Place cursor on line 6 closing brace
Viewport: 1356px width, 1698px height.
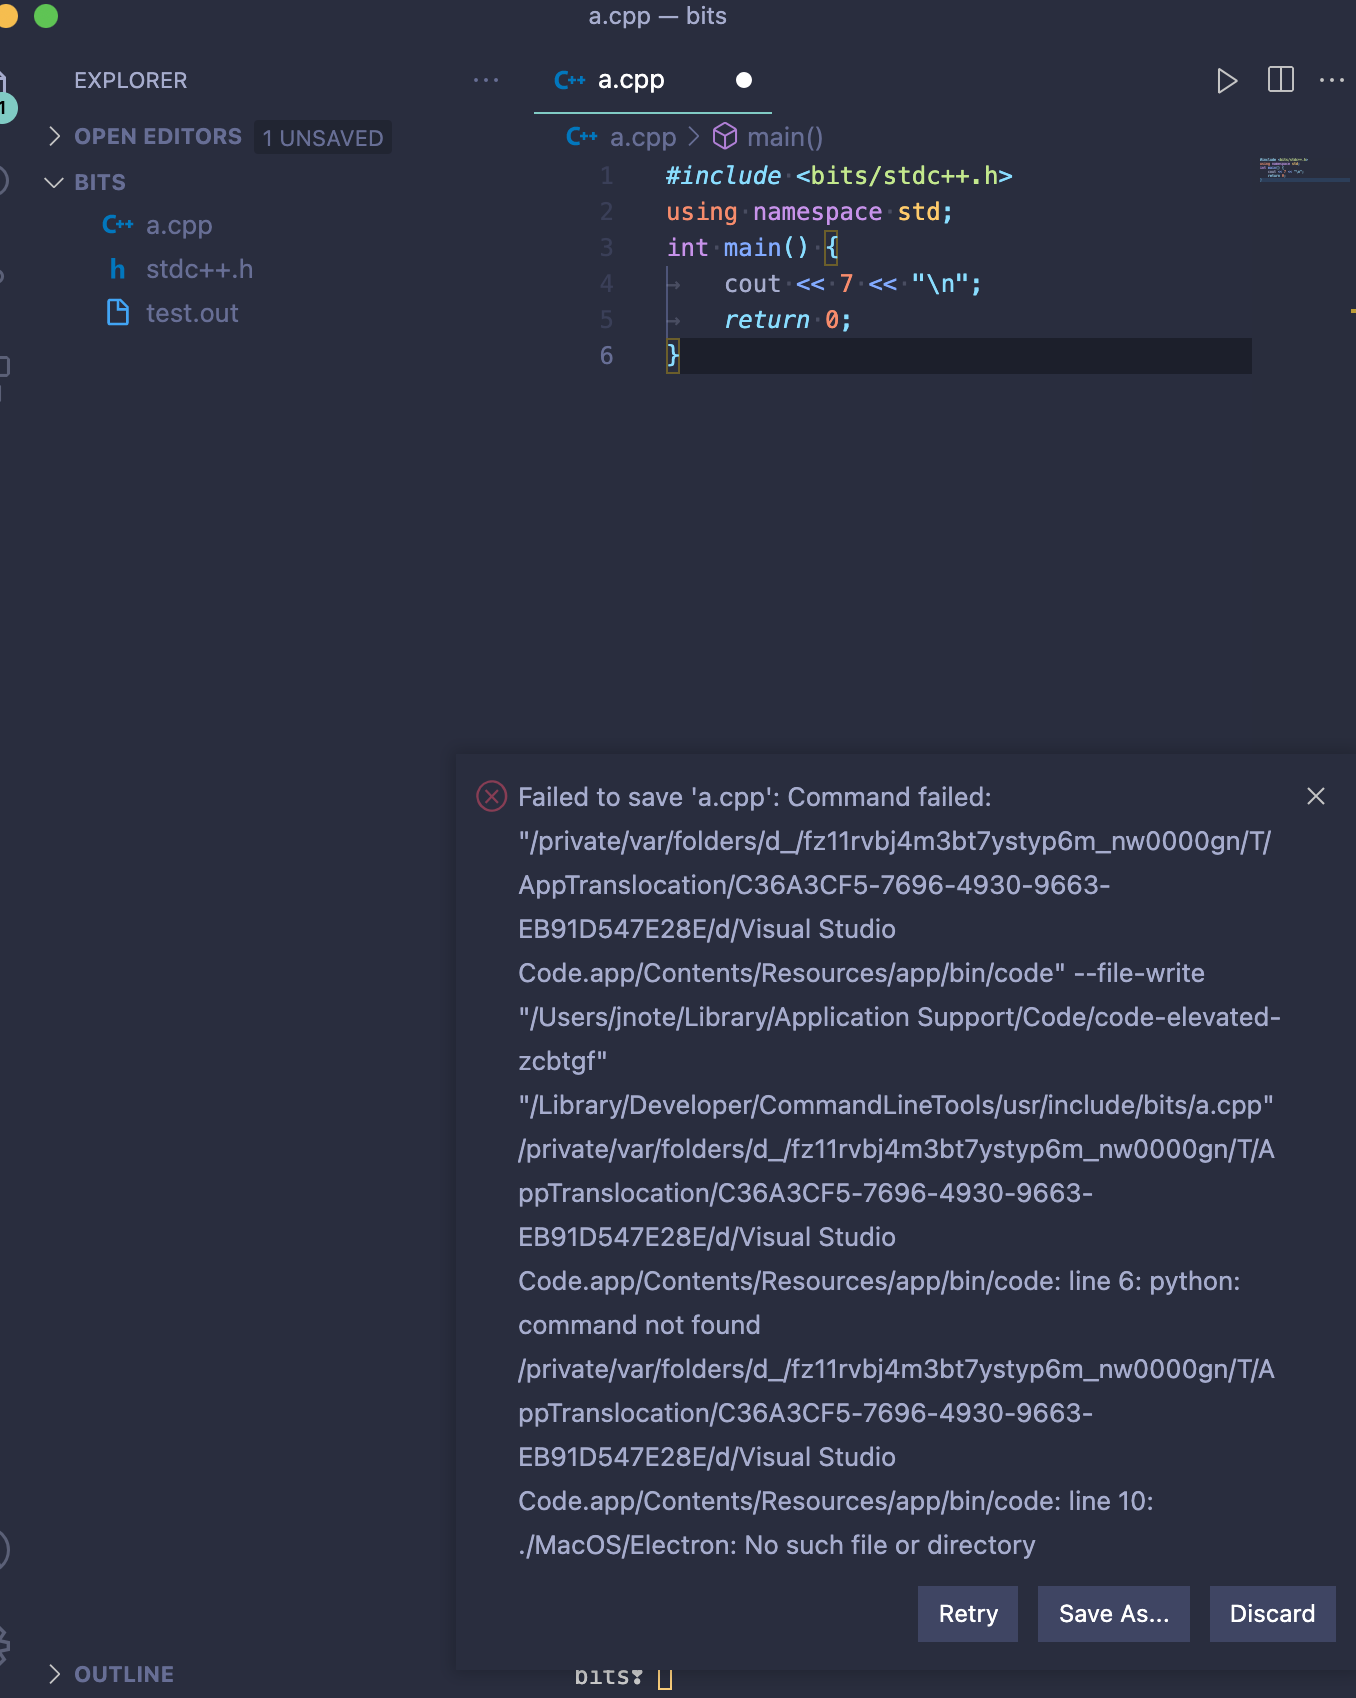pos(673,355)
